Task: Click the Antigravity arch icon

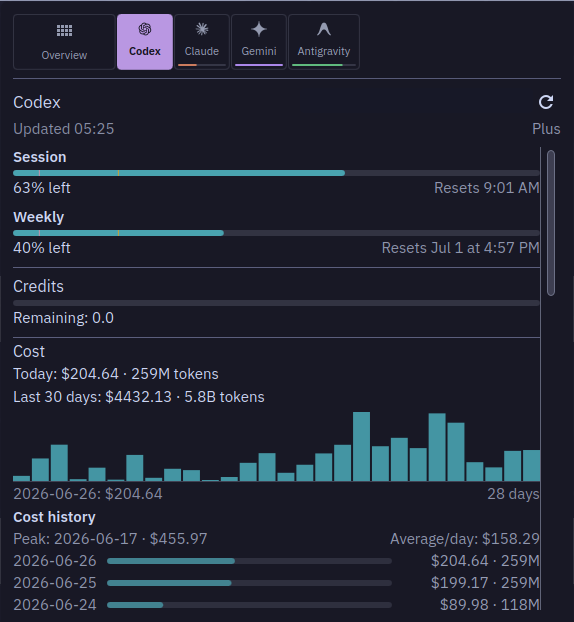Action: pos(324,29)
